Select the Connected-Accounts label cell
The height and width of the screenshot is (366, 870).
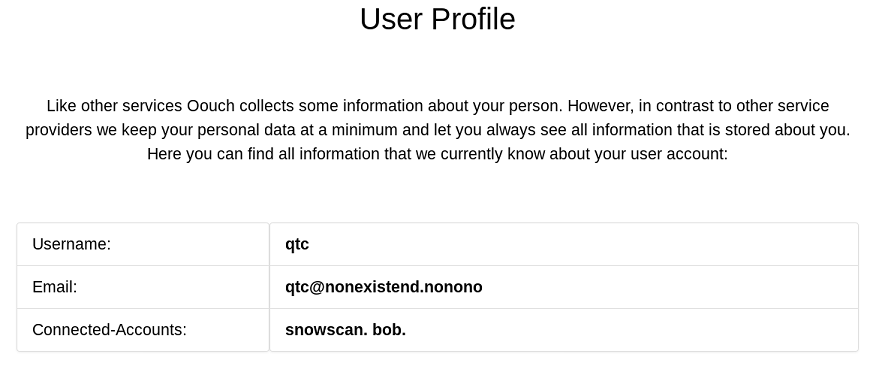point(143,330)
